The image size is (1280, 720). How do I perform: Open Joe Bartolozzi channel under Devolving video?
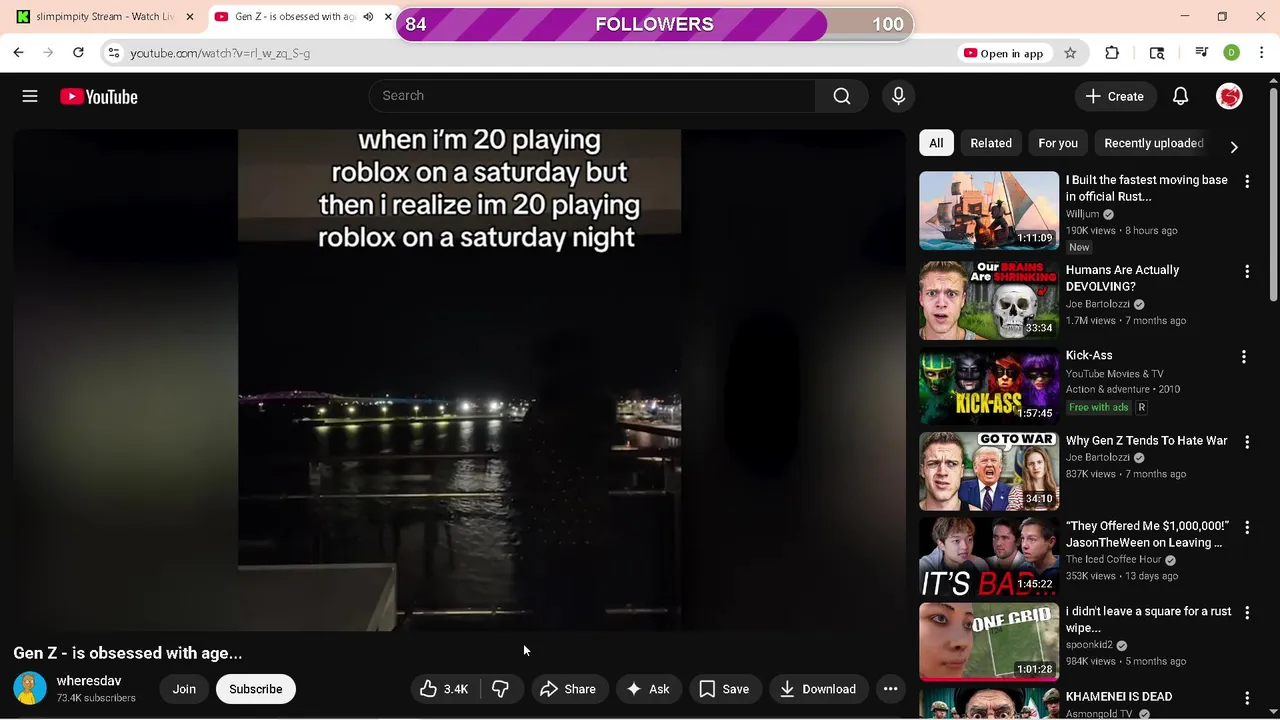pyautogui.click(x=1097, y=304)
